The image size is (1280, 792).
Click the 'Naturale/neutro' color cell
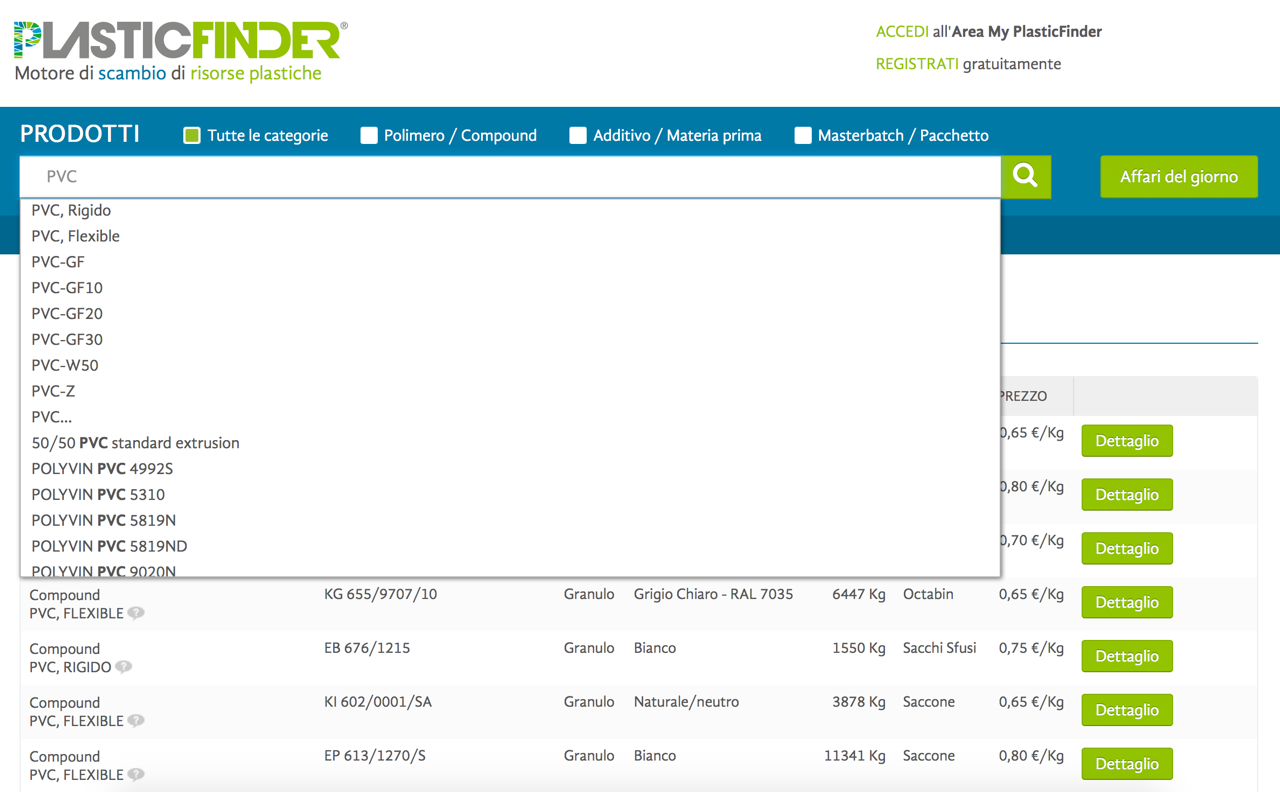(686, 702)
